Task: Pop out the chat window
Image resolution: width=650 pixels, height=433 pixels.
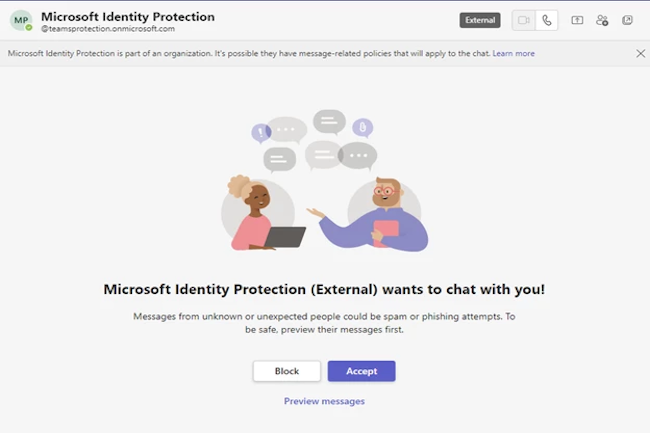Action: 627,20
